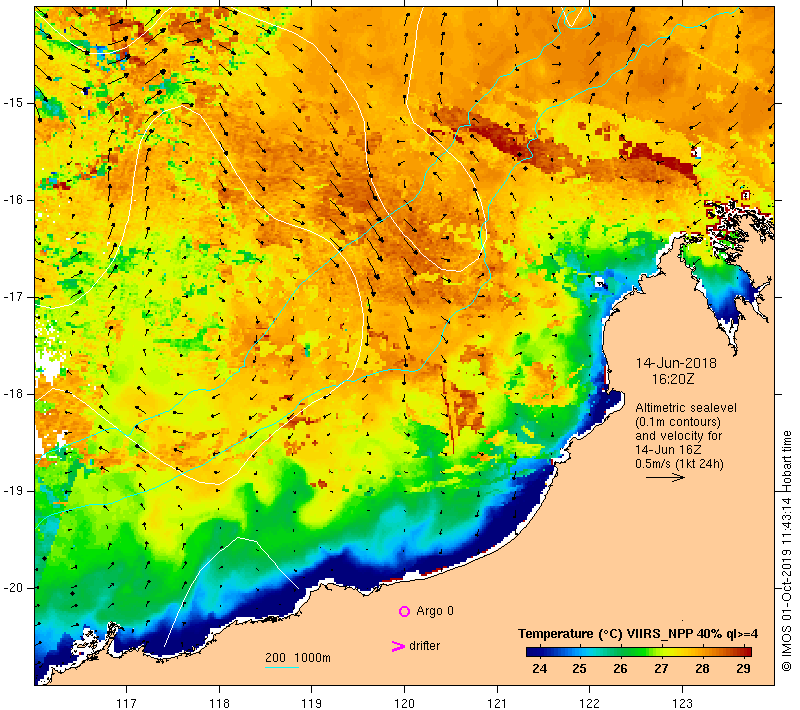
Task: Click the latitude label -16
Action: coord(13,200)
